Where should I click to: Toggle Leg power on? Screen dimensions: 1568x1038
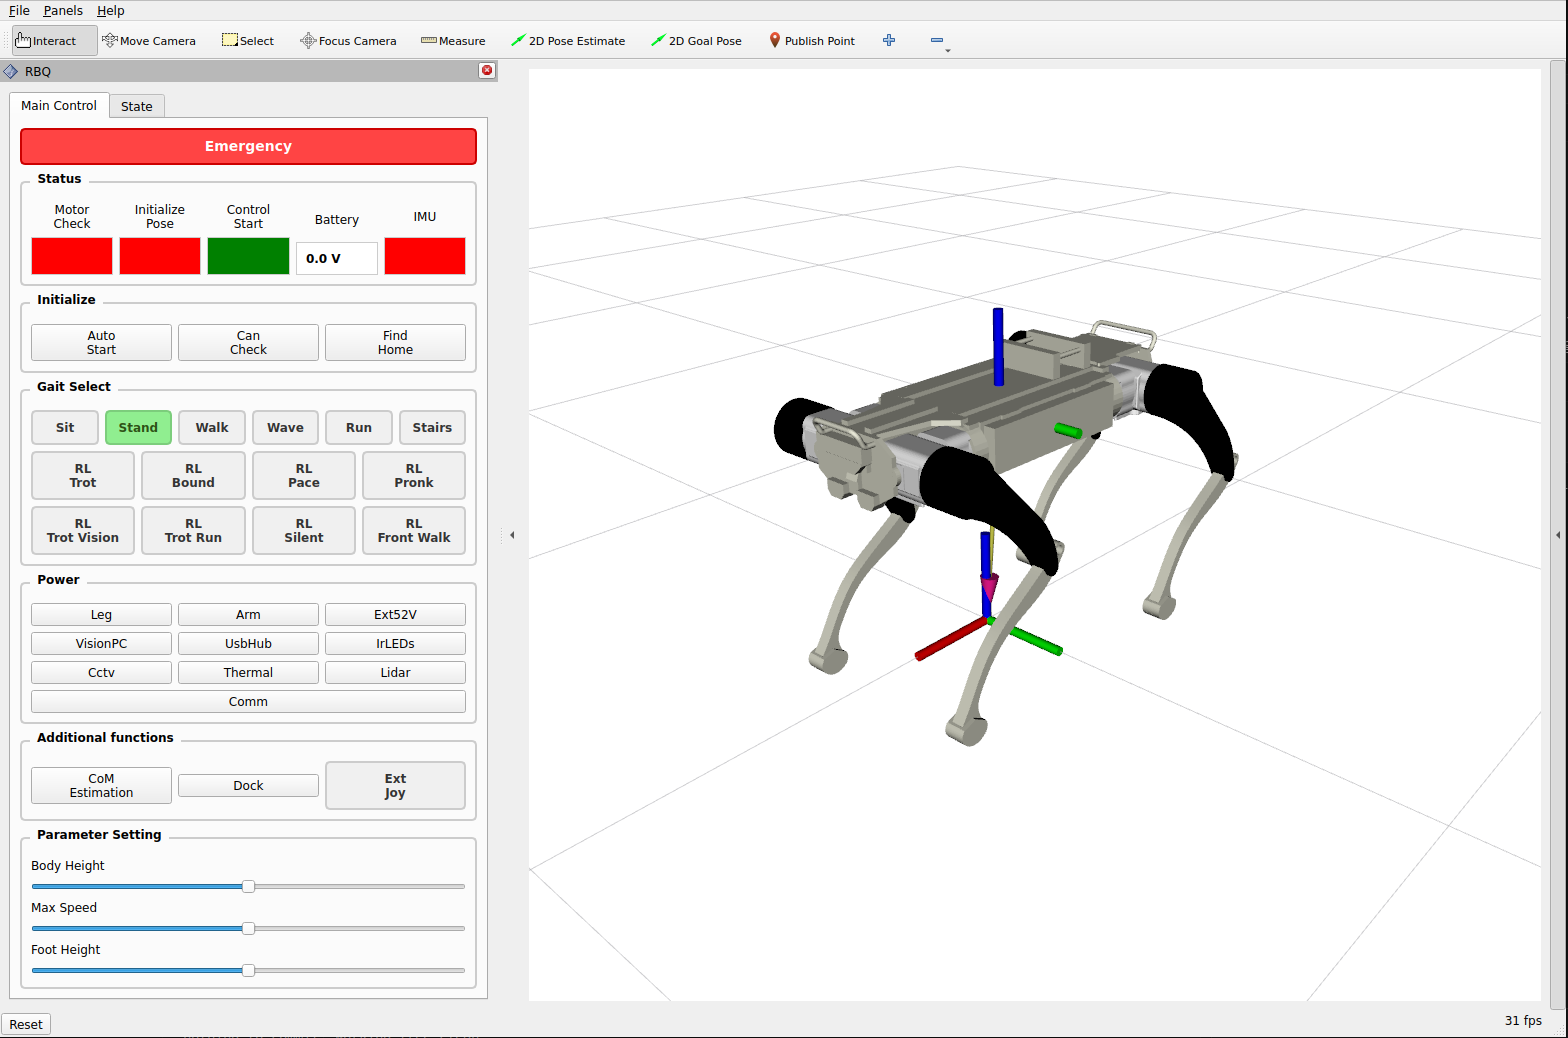(x=101, y=615)
